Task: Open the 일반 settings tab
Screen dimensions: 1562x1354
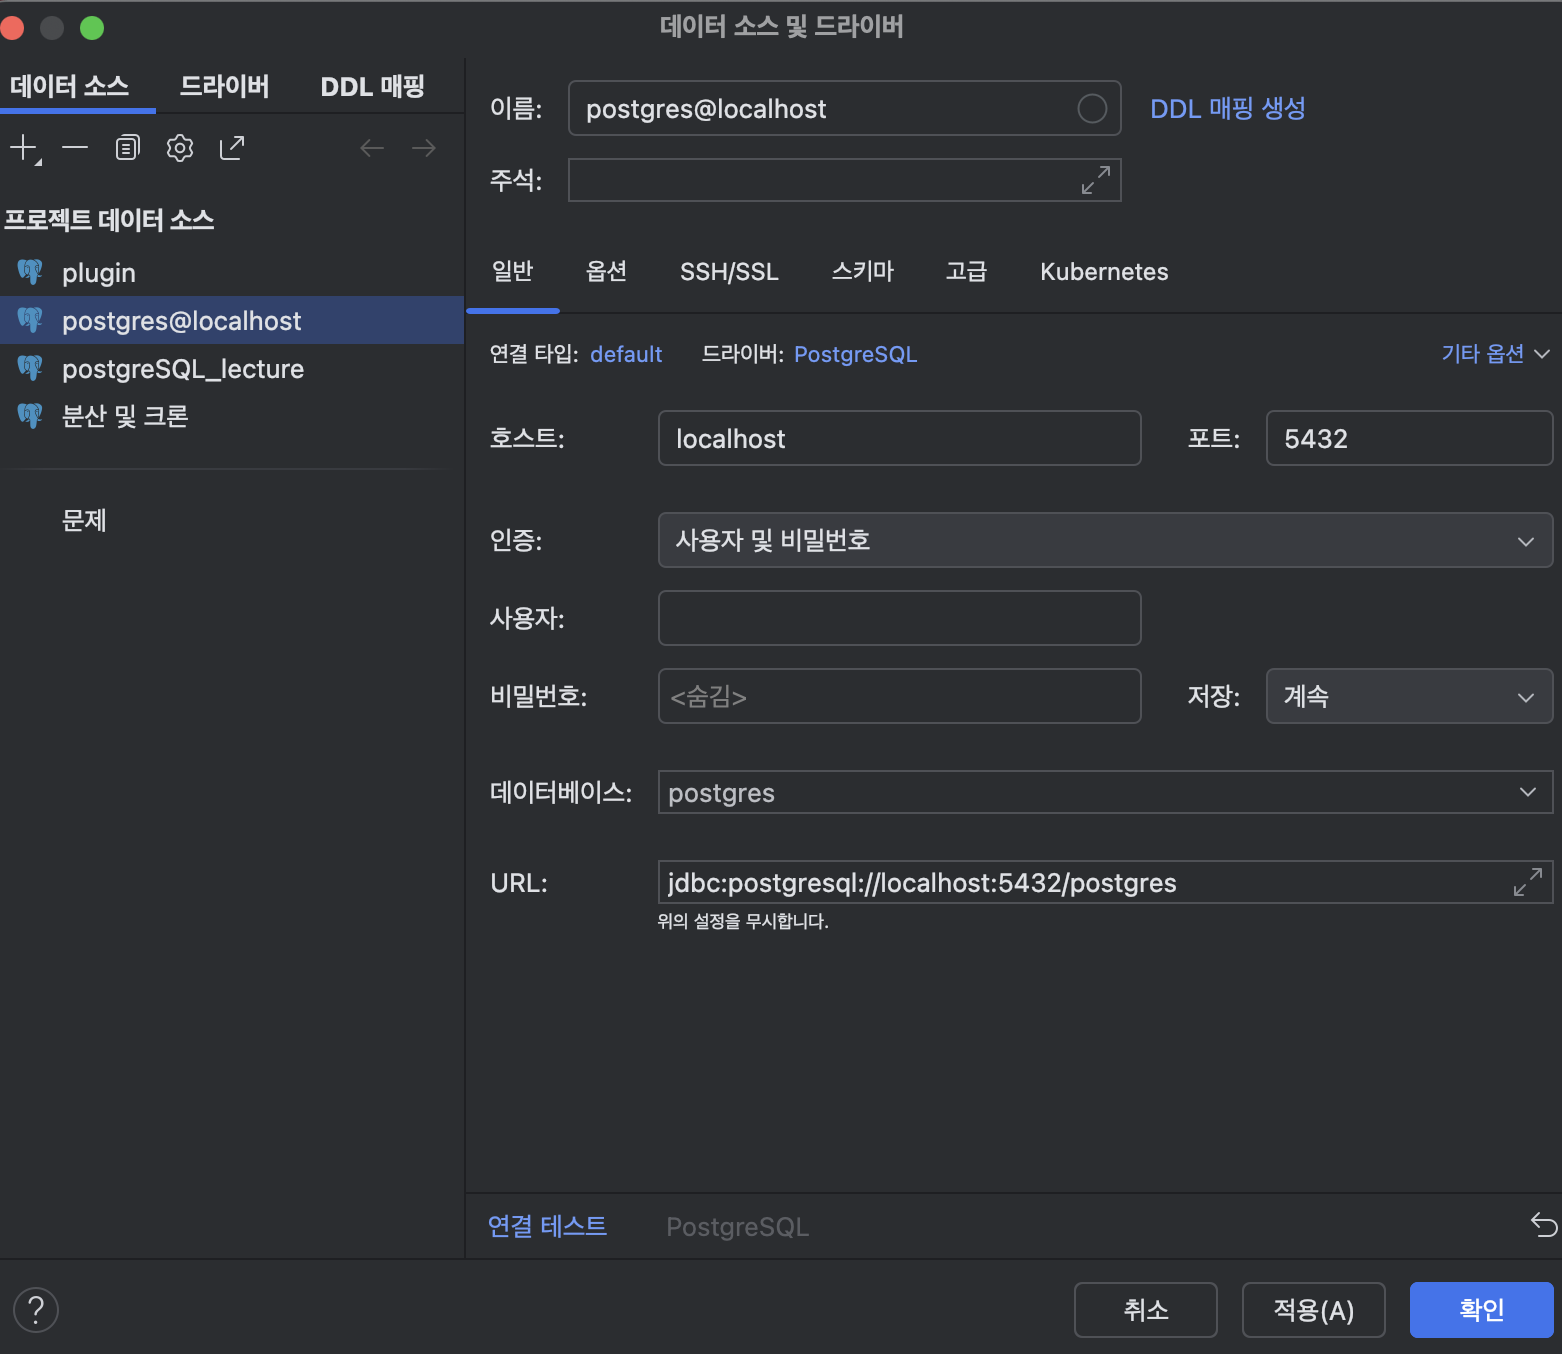Action: tap(513, 271)
